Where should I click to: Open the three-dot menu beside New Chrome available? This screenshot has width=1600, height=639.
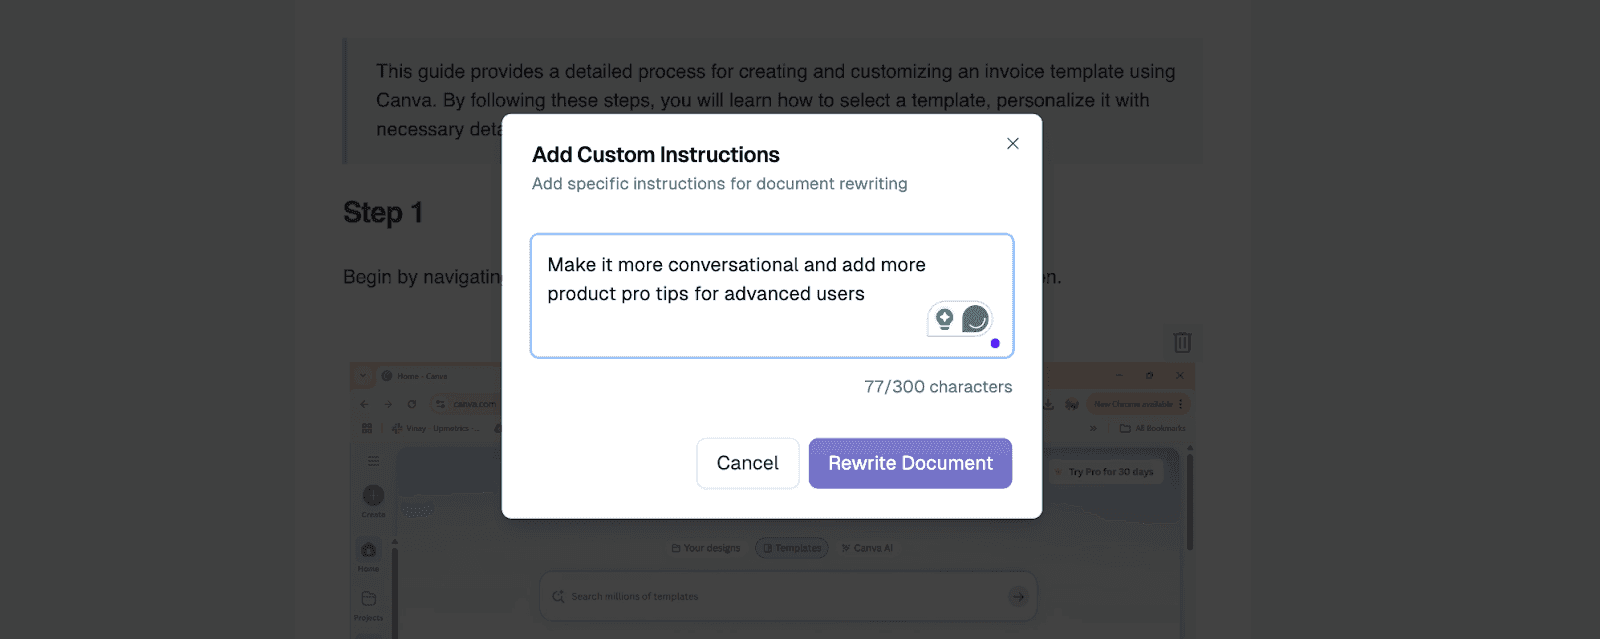click(1180, 404)
